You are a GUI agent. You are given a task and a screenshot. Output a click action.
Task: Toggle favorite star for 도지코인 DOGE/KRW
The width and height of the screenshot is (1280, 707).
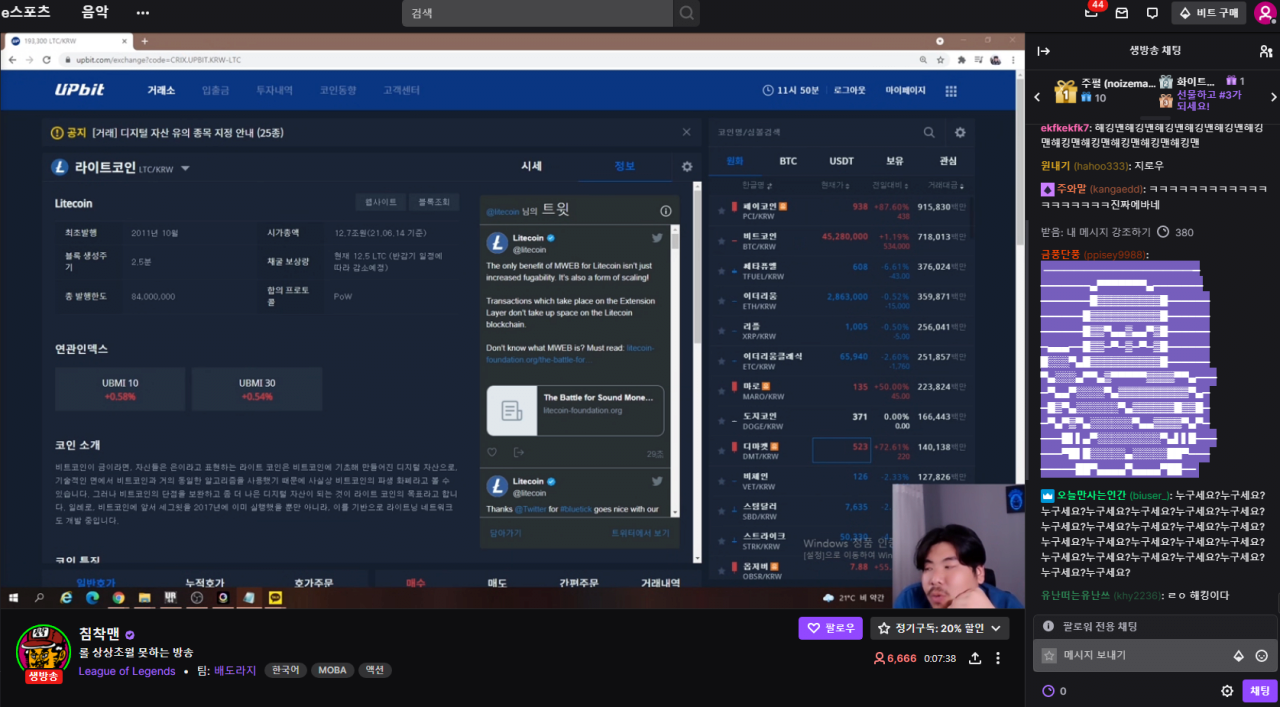(x=720, y=420)
